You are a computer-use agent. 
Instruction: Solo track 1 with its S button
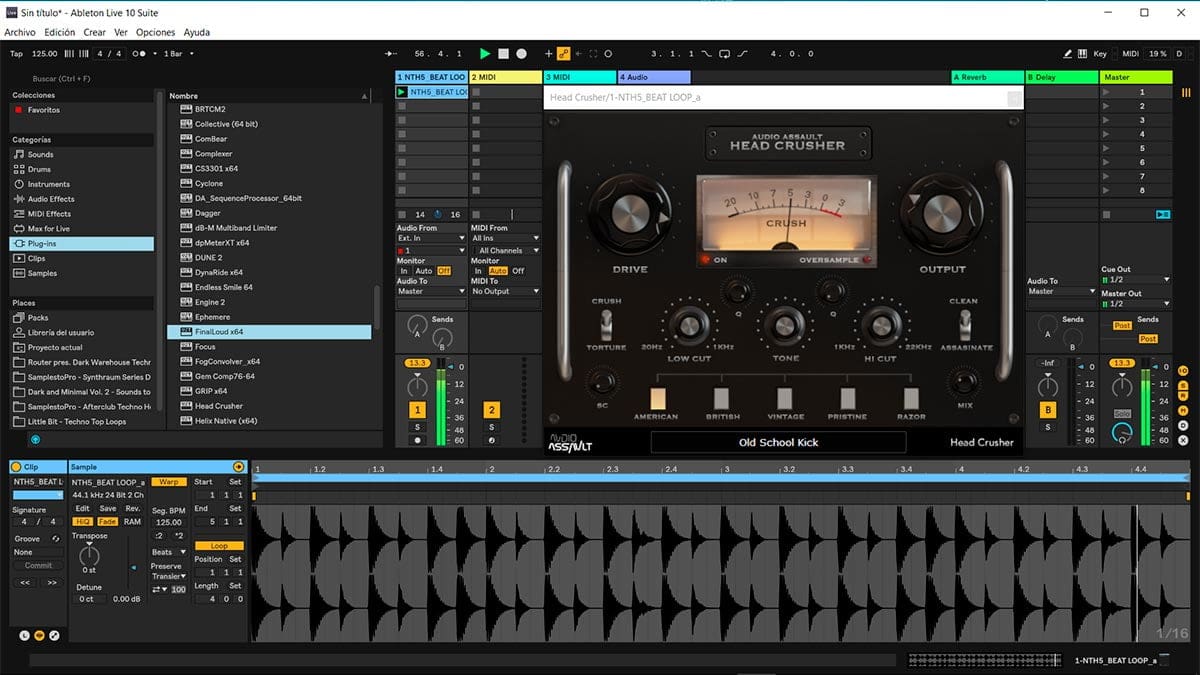pyautogui.click(x=418, y=427)
